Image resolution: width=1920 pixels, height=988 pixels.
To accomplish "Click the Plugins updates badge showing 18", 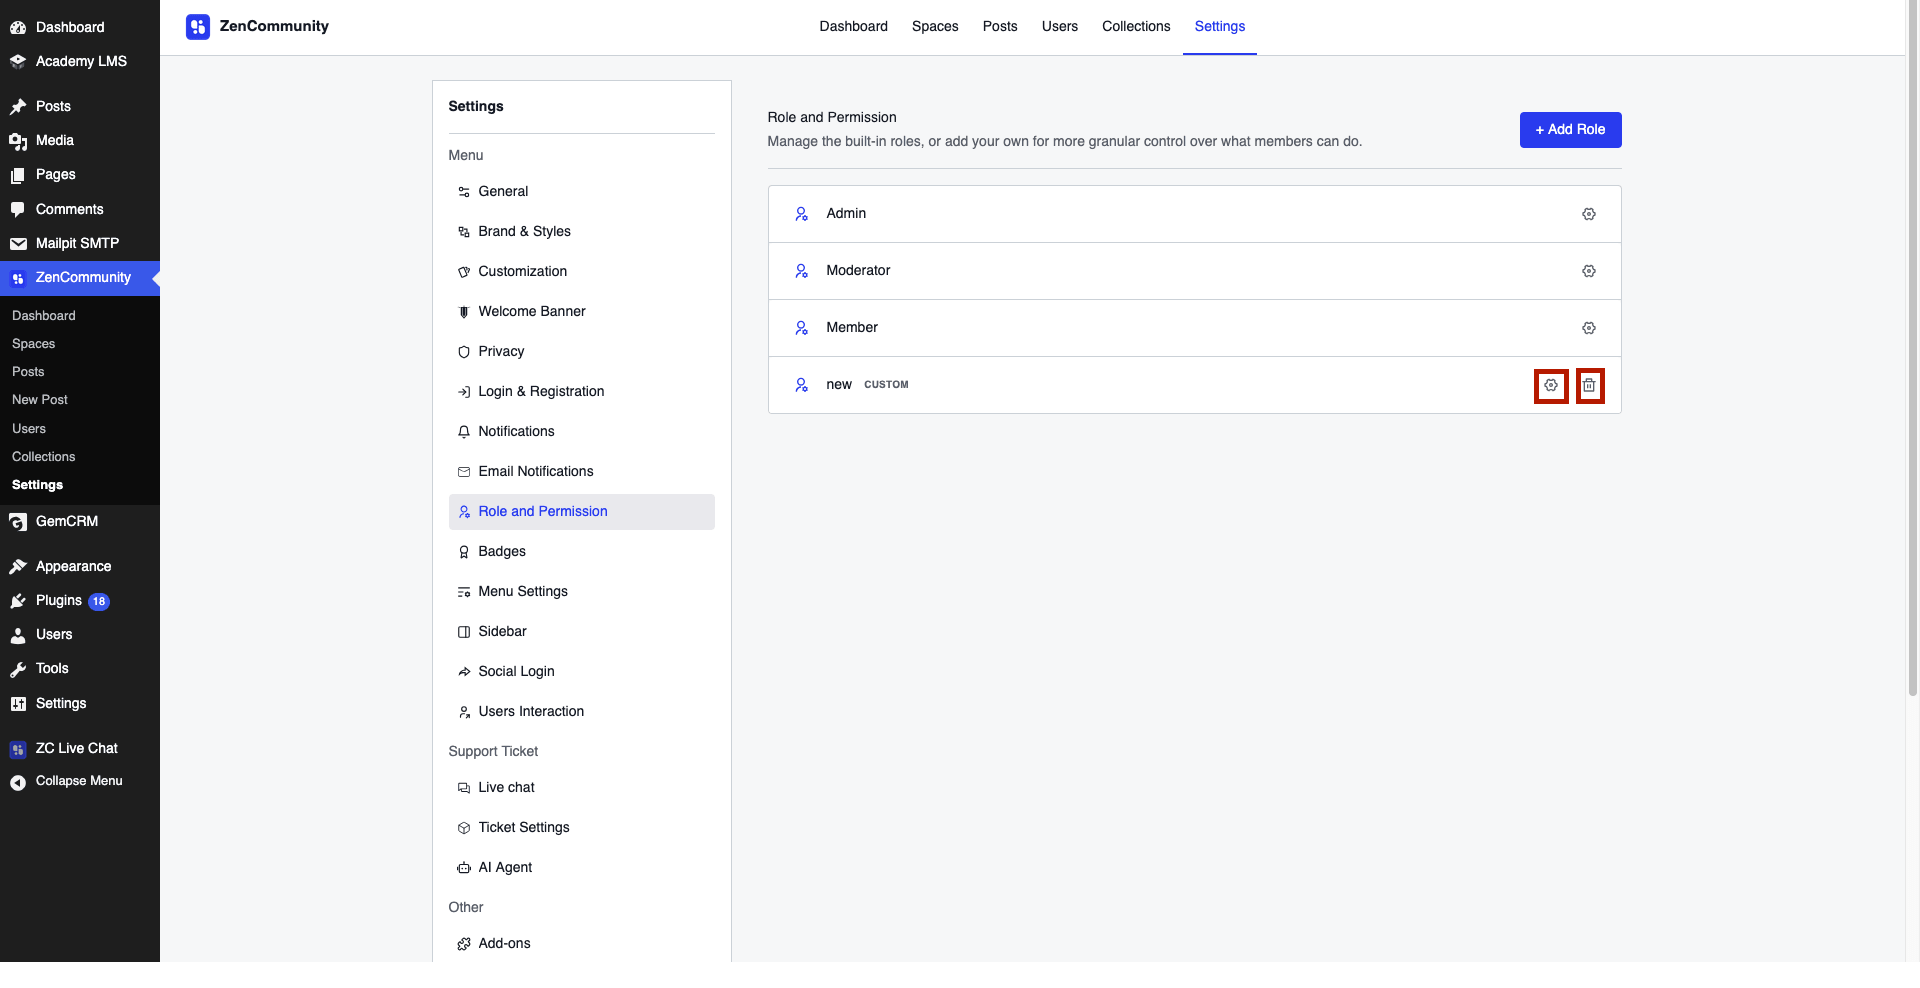I will point(99,601).
